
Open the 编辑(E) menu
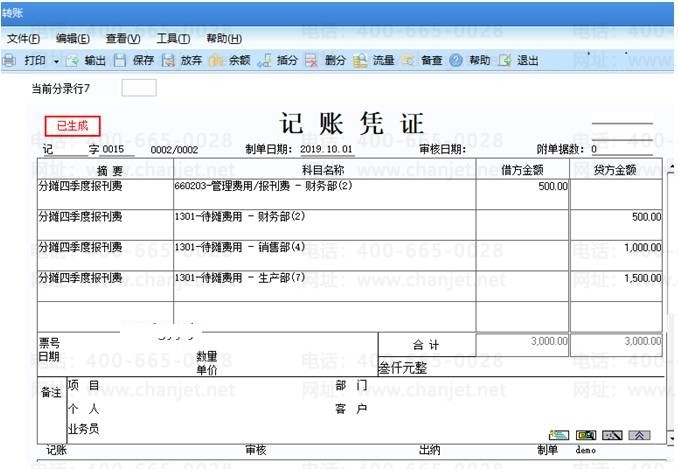coord(73,39)
